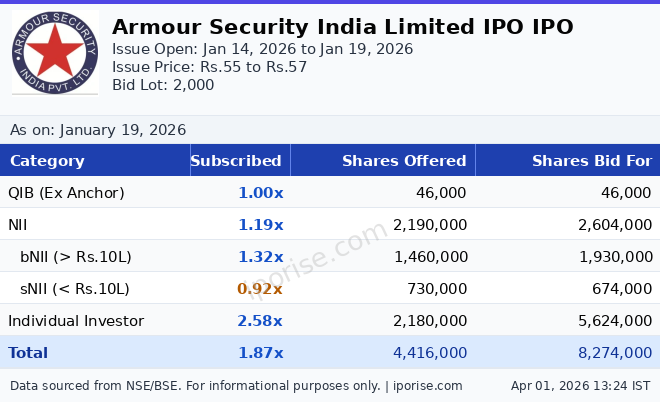Click the 1.87x total subscription figure

click(260, 353)
